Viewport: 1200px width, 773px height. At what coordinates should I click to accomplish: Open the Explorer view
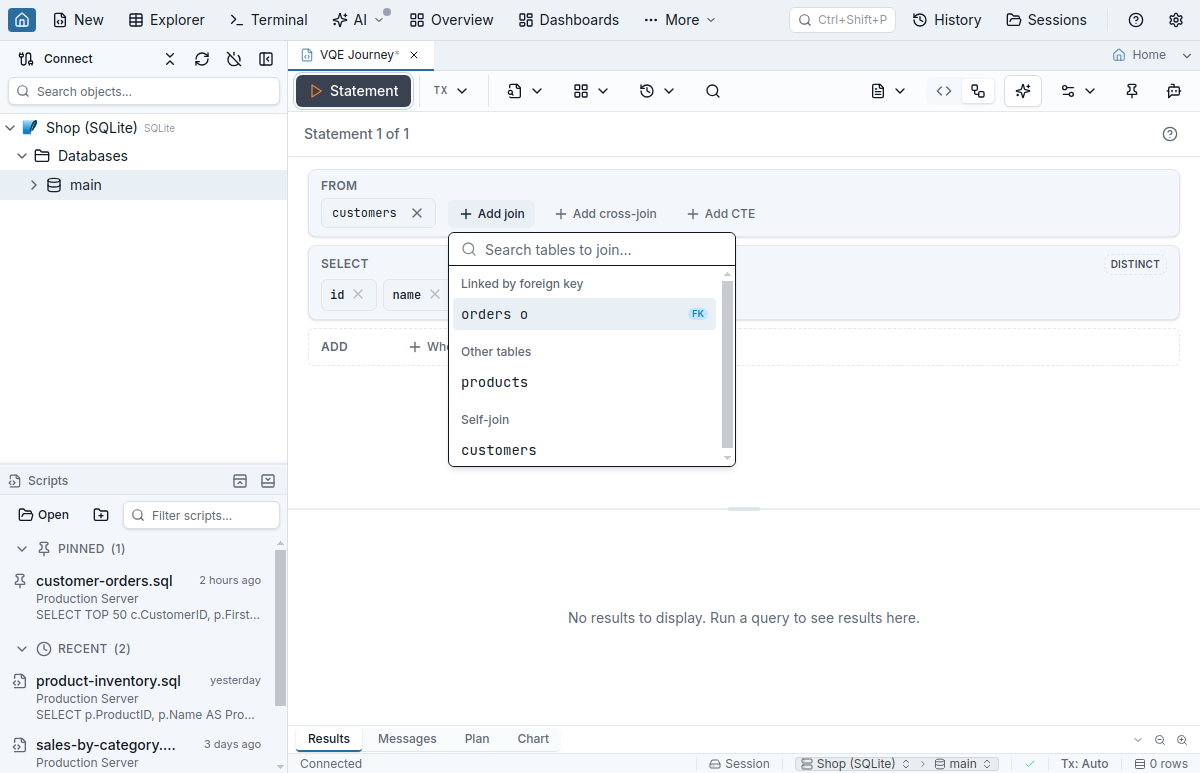(167, 20)
